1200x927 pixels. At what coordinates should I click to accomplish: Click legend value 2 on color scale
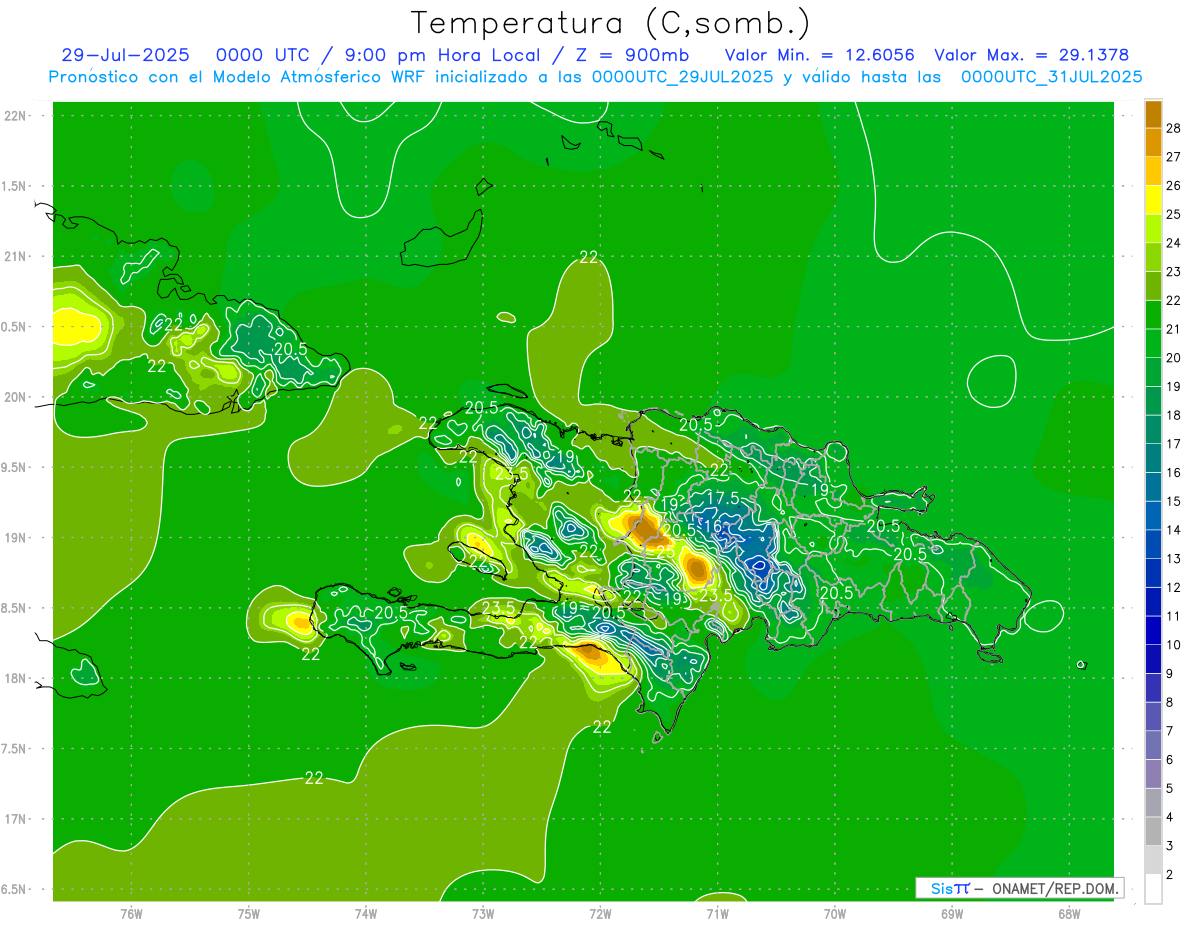tap(1170, 875)
